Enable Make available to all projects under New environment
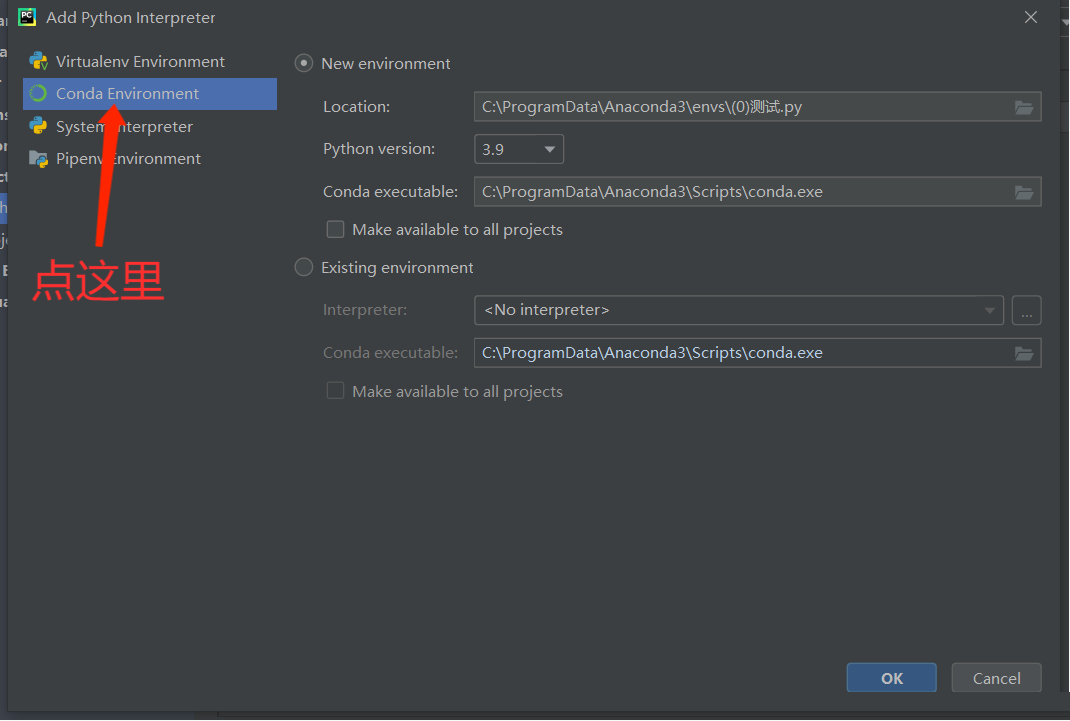 336,230
